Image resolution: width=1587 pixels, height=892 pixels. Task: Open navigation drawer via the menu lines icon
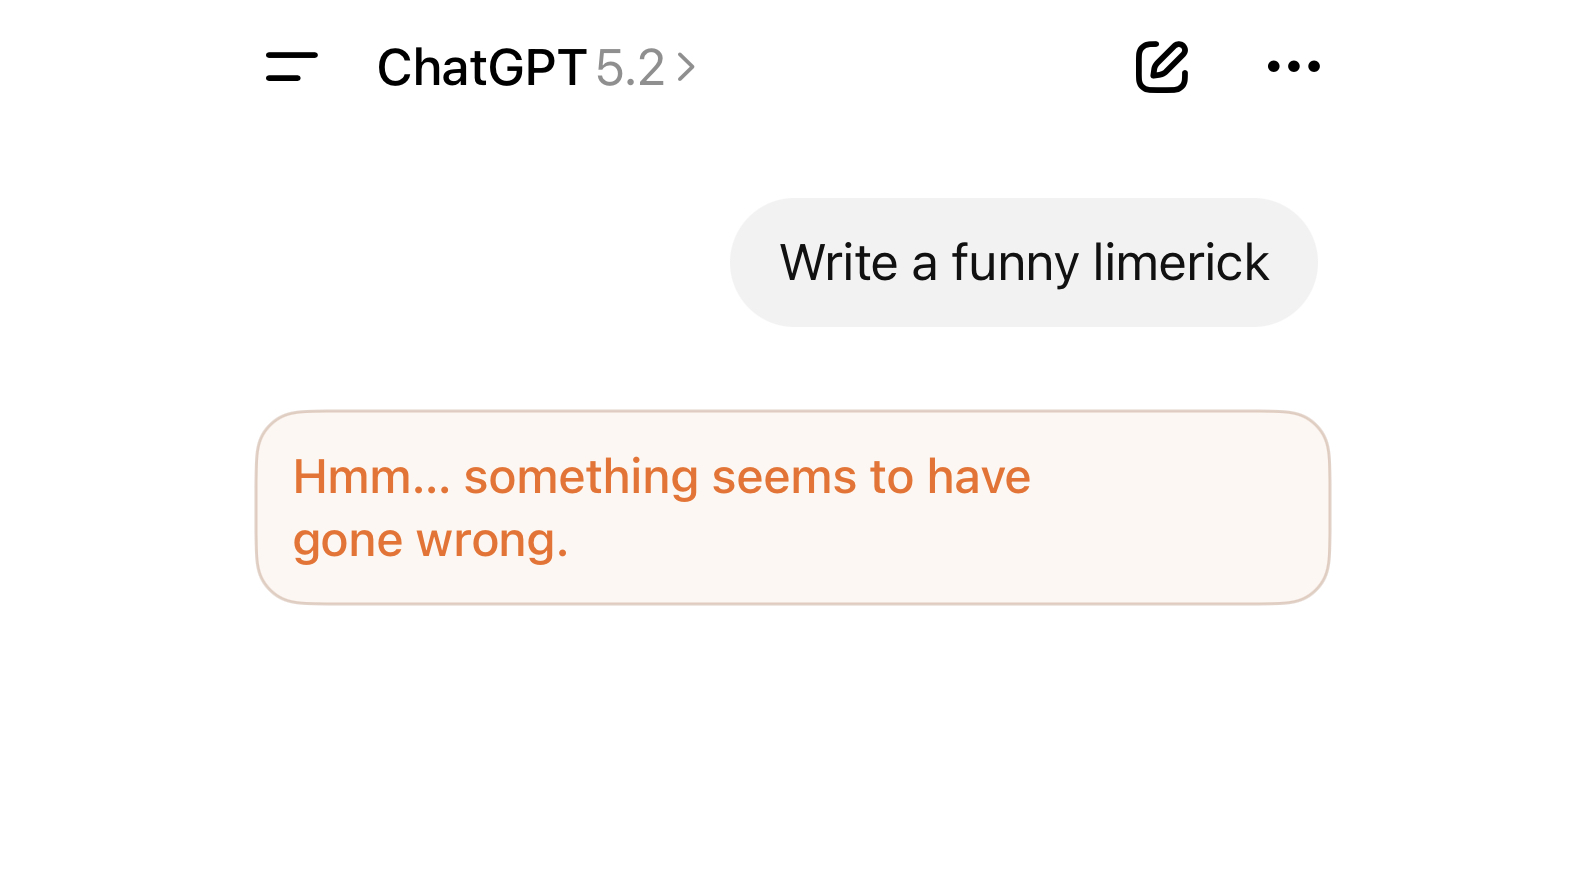(x=289, y=67)
